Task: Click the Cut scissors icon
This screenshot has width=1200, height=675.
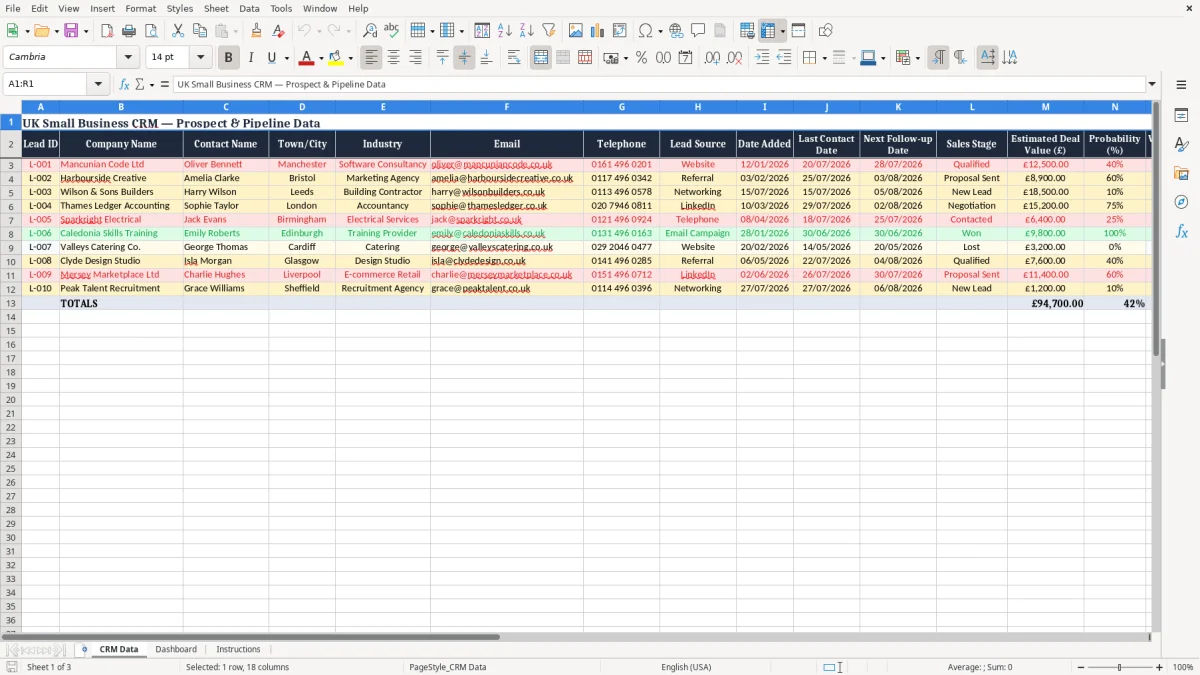Action: (x=178, y=31)
